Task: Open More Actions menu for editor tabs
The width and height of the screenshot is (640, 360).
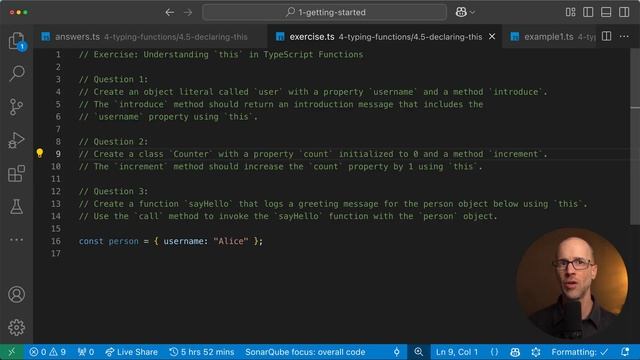Action: tap(624, 36)
